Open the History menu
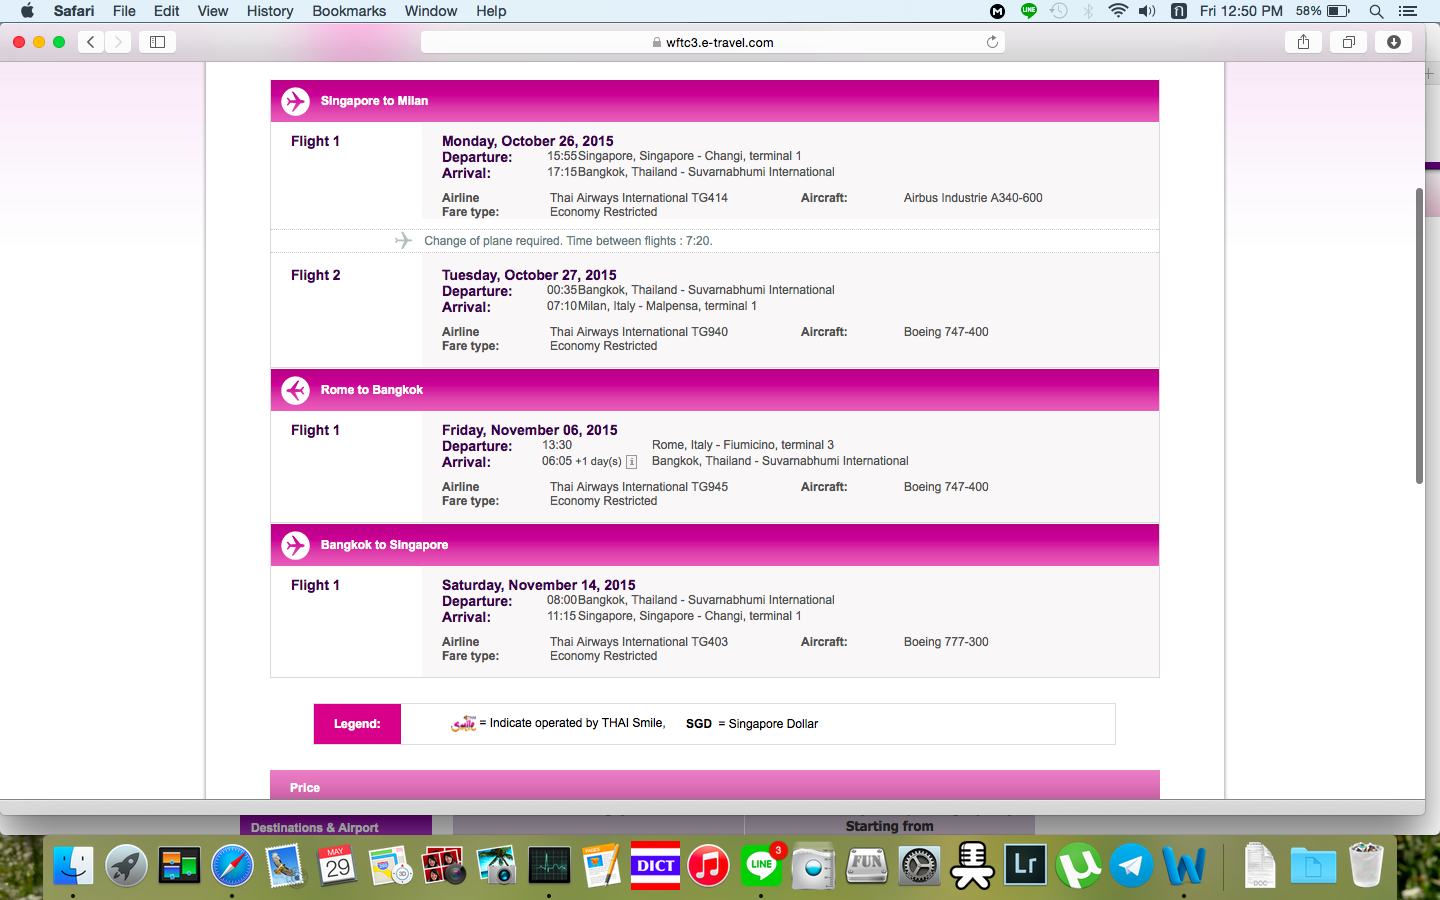Image resolution: width=1440 pixels, height=900 pixels. [269, 11]
